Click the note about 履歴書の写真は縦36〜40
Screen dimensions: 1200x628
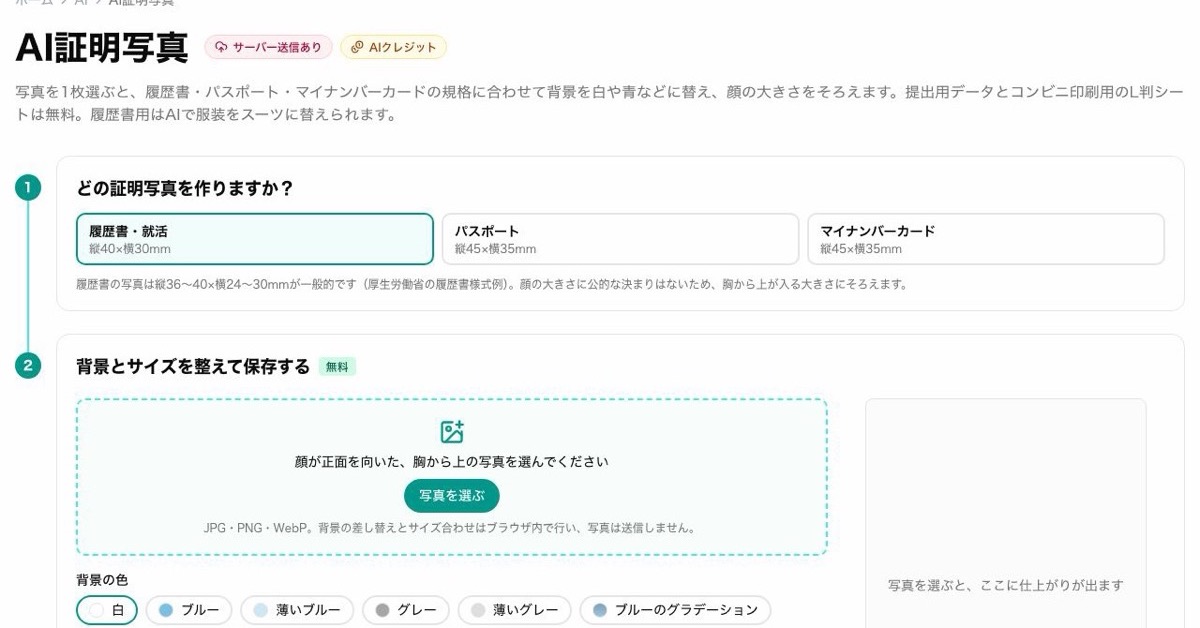[x=491, y=284]
